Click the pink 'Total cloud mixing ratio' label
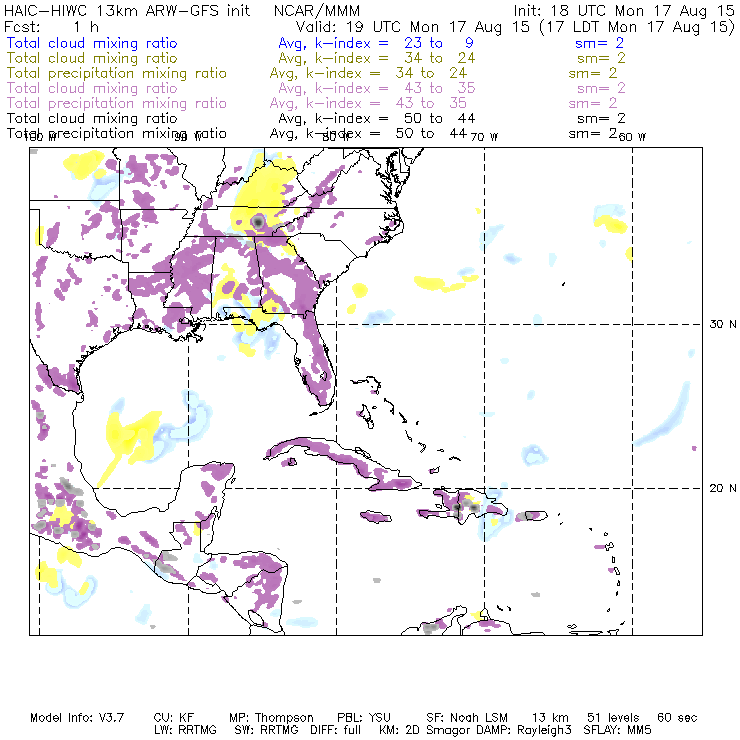Viewport: 740px width, 740px height. [x=92, y=88]
